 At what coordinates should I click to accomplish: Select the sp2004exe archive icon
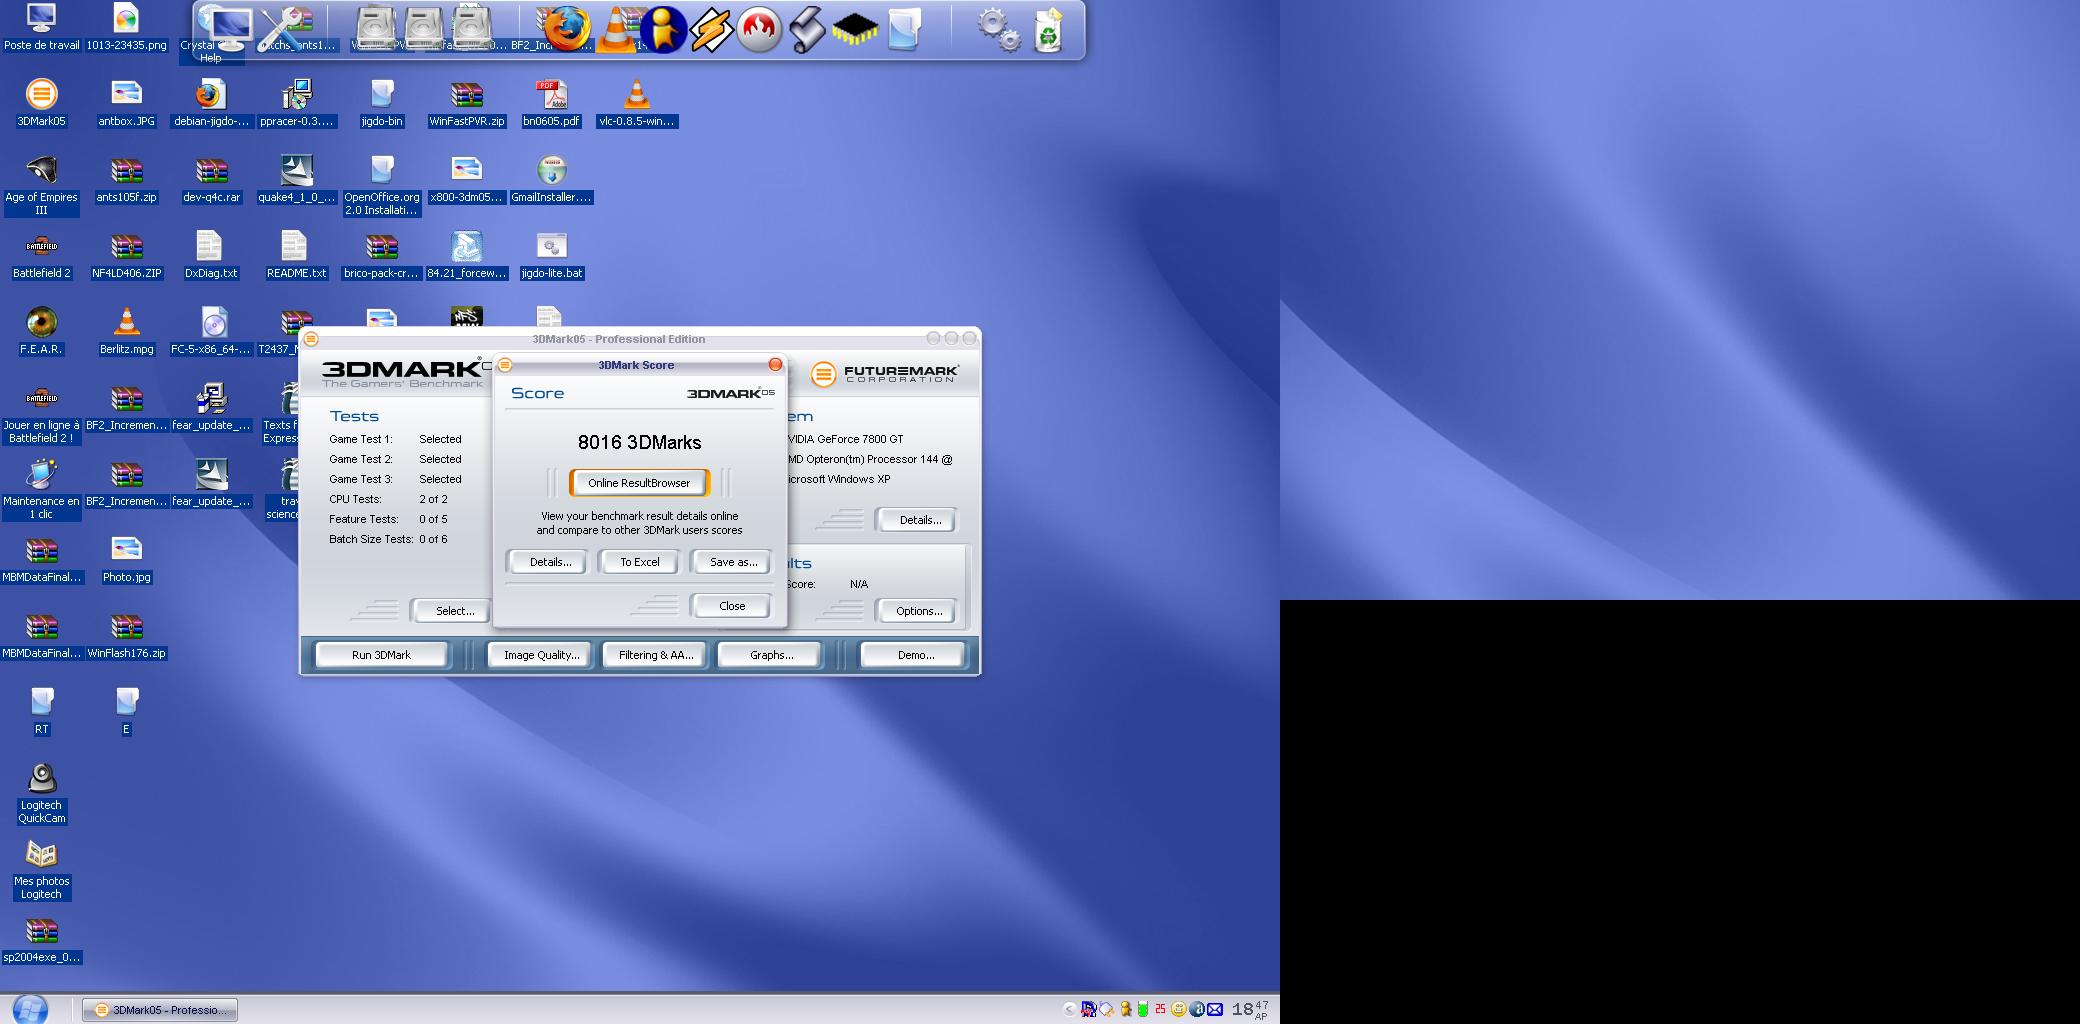[x=41, y=939]
